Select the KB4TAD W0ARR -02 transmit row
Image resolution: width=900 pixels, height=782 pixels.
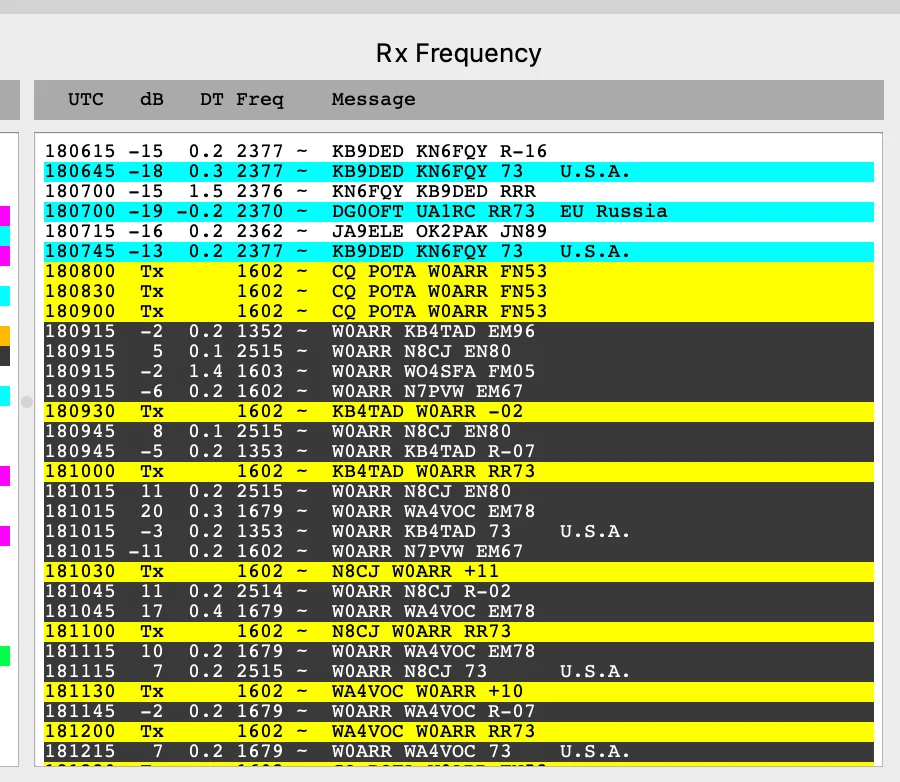[x=459, y=412]
